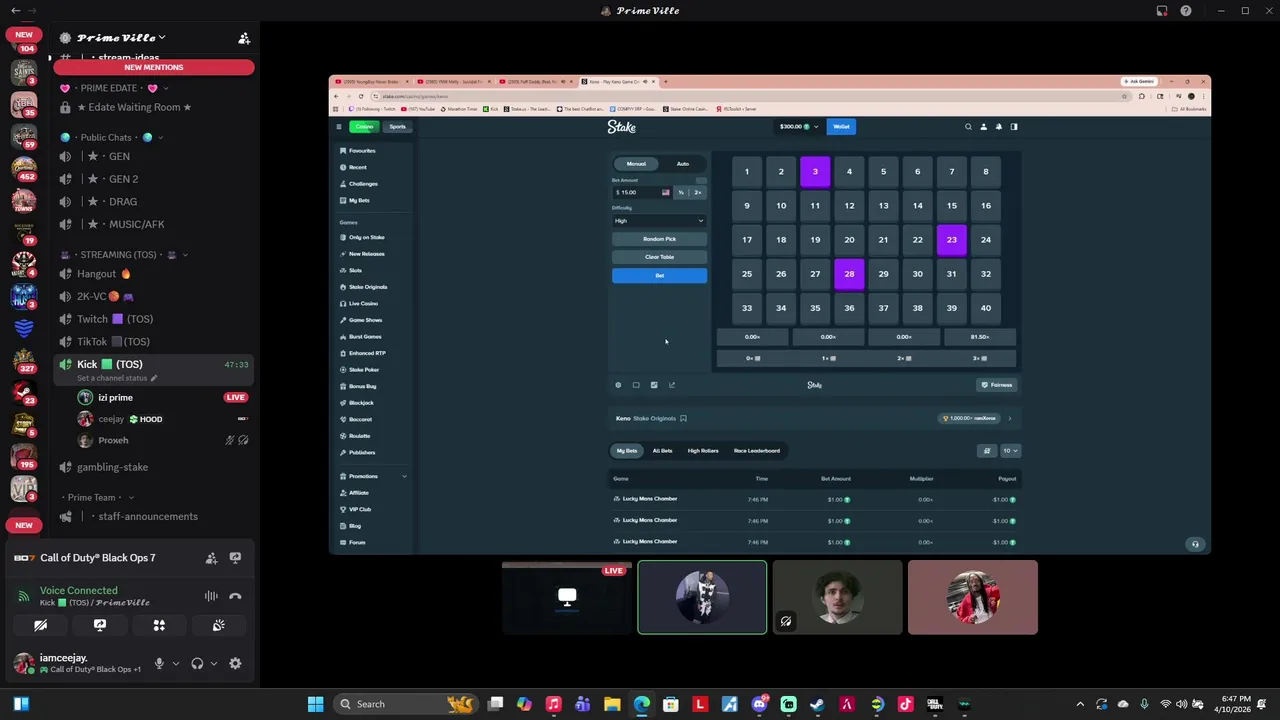Open the Fairness button under the Keno board

point(997,385)
